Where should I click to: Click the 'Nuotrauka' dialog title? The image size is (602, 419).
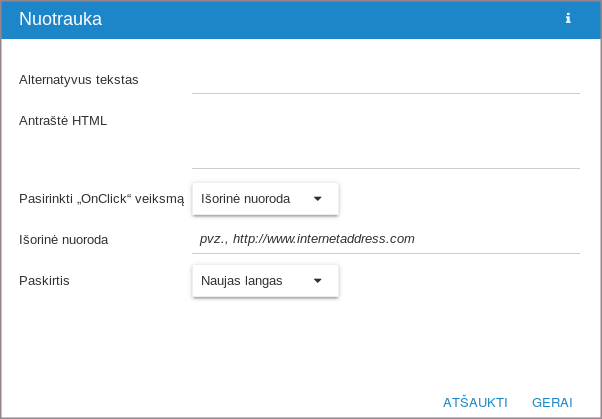click(x=60, y=19)
